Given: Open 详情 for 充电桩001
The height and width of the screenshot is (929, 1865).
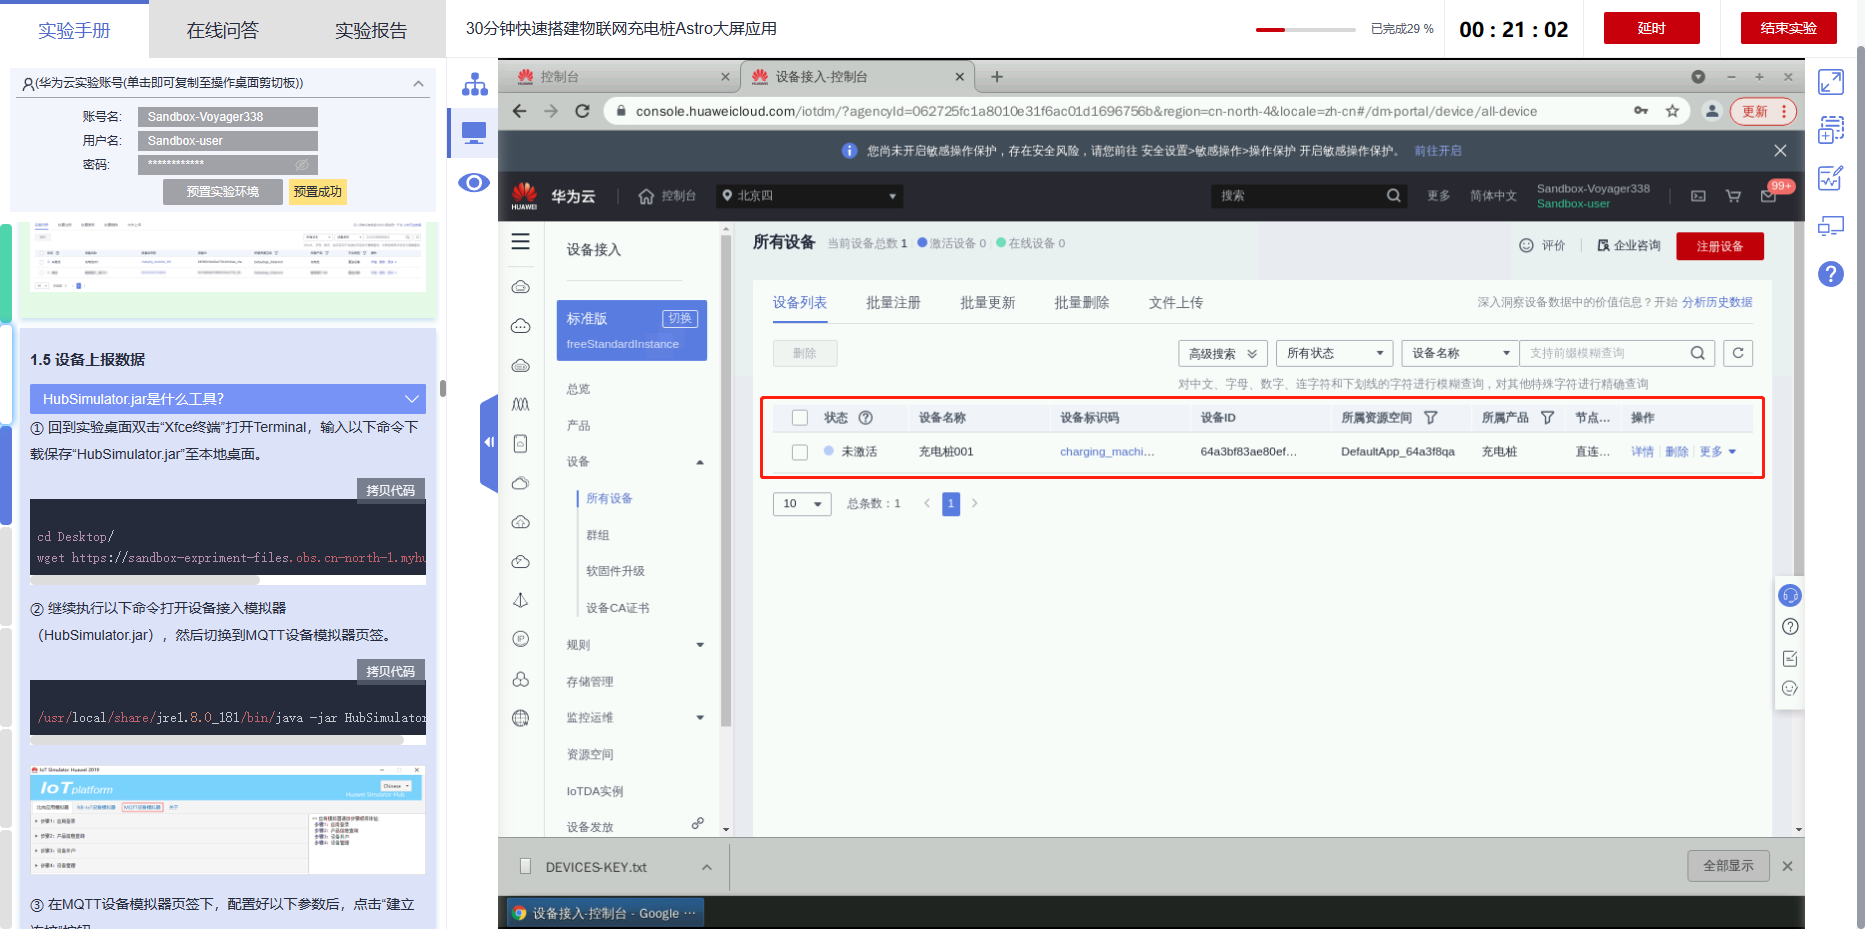Looking at the screenshot, I should pos(1642,452).
